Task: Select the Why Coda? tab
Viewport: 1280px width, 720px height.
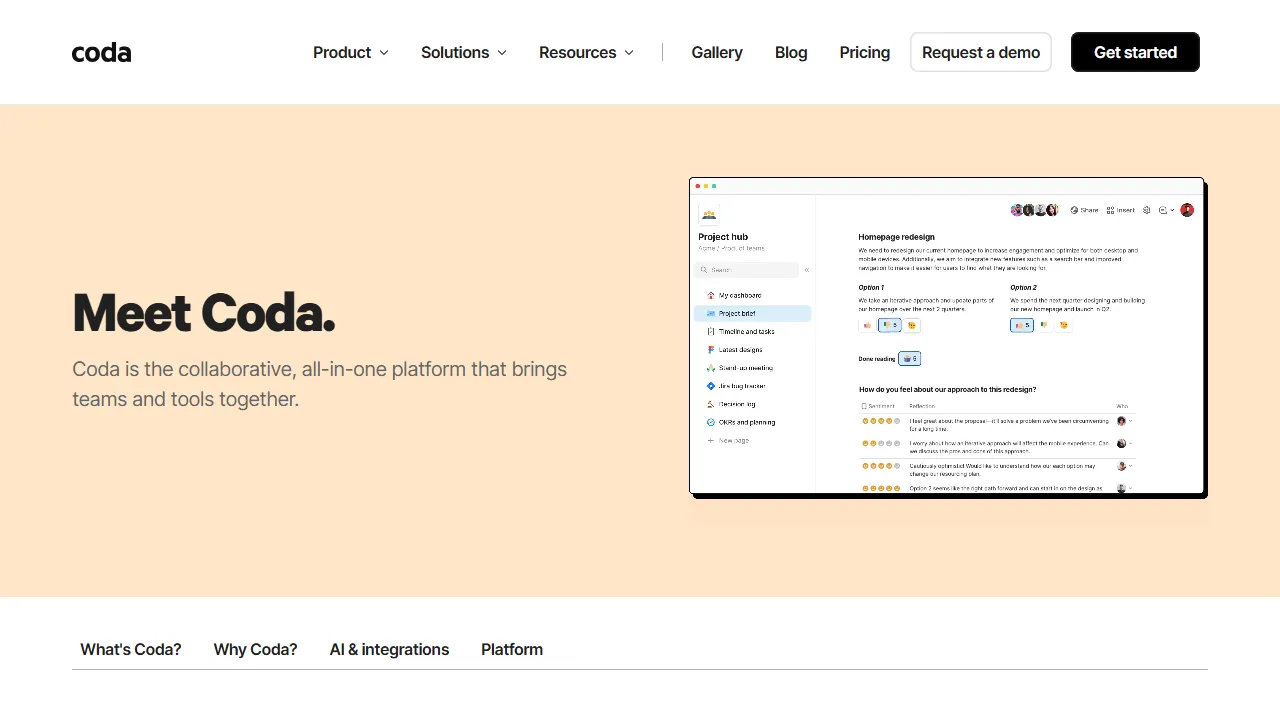Action: coord(255,649)
